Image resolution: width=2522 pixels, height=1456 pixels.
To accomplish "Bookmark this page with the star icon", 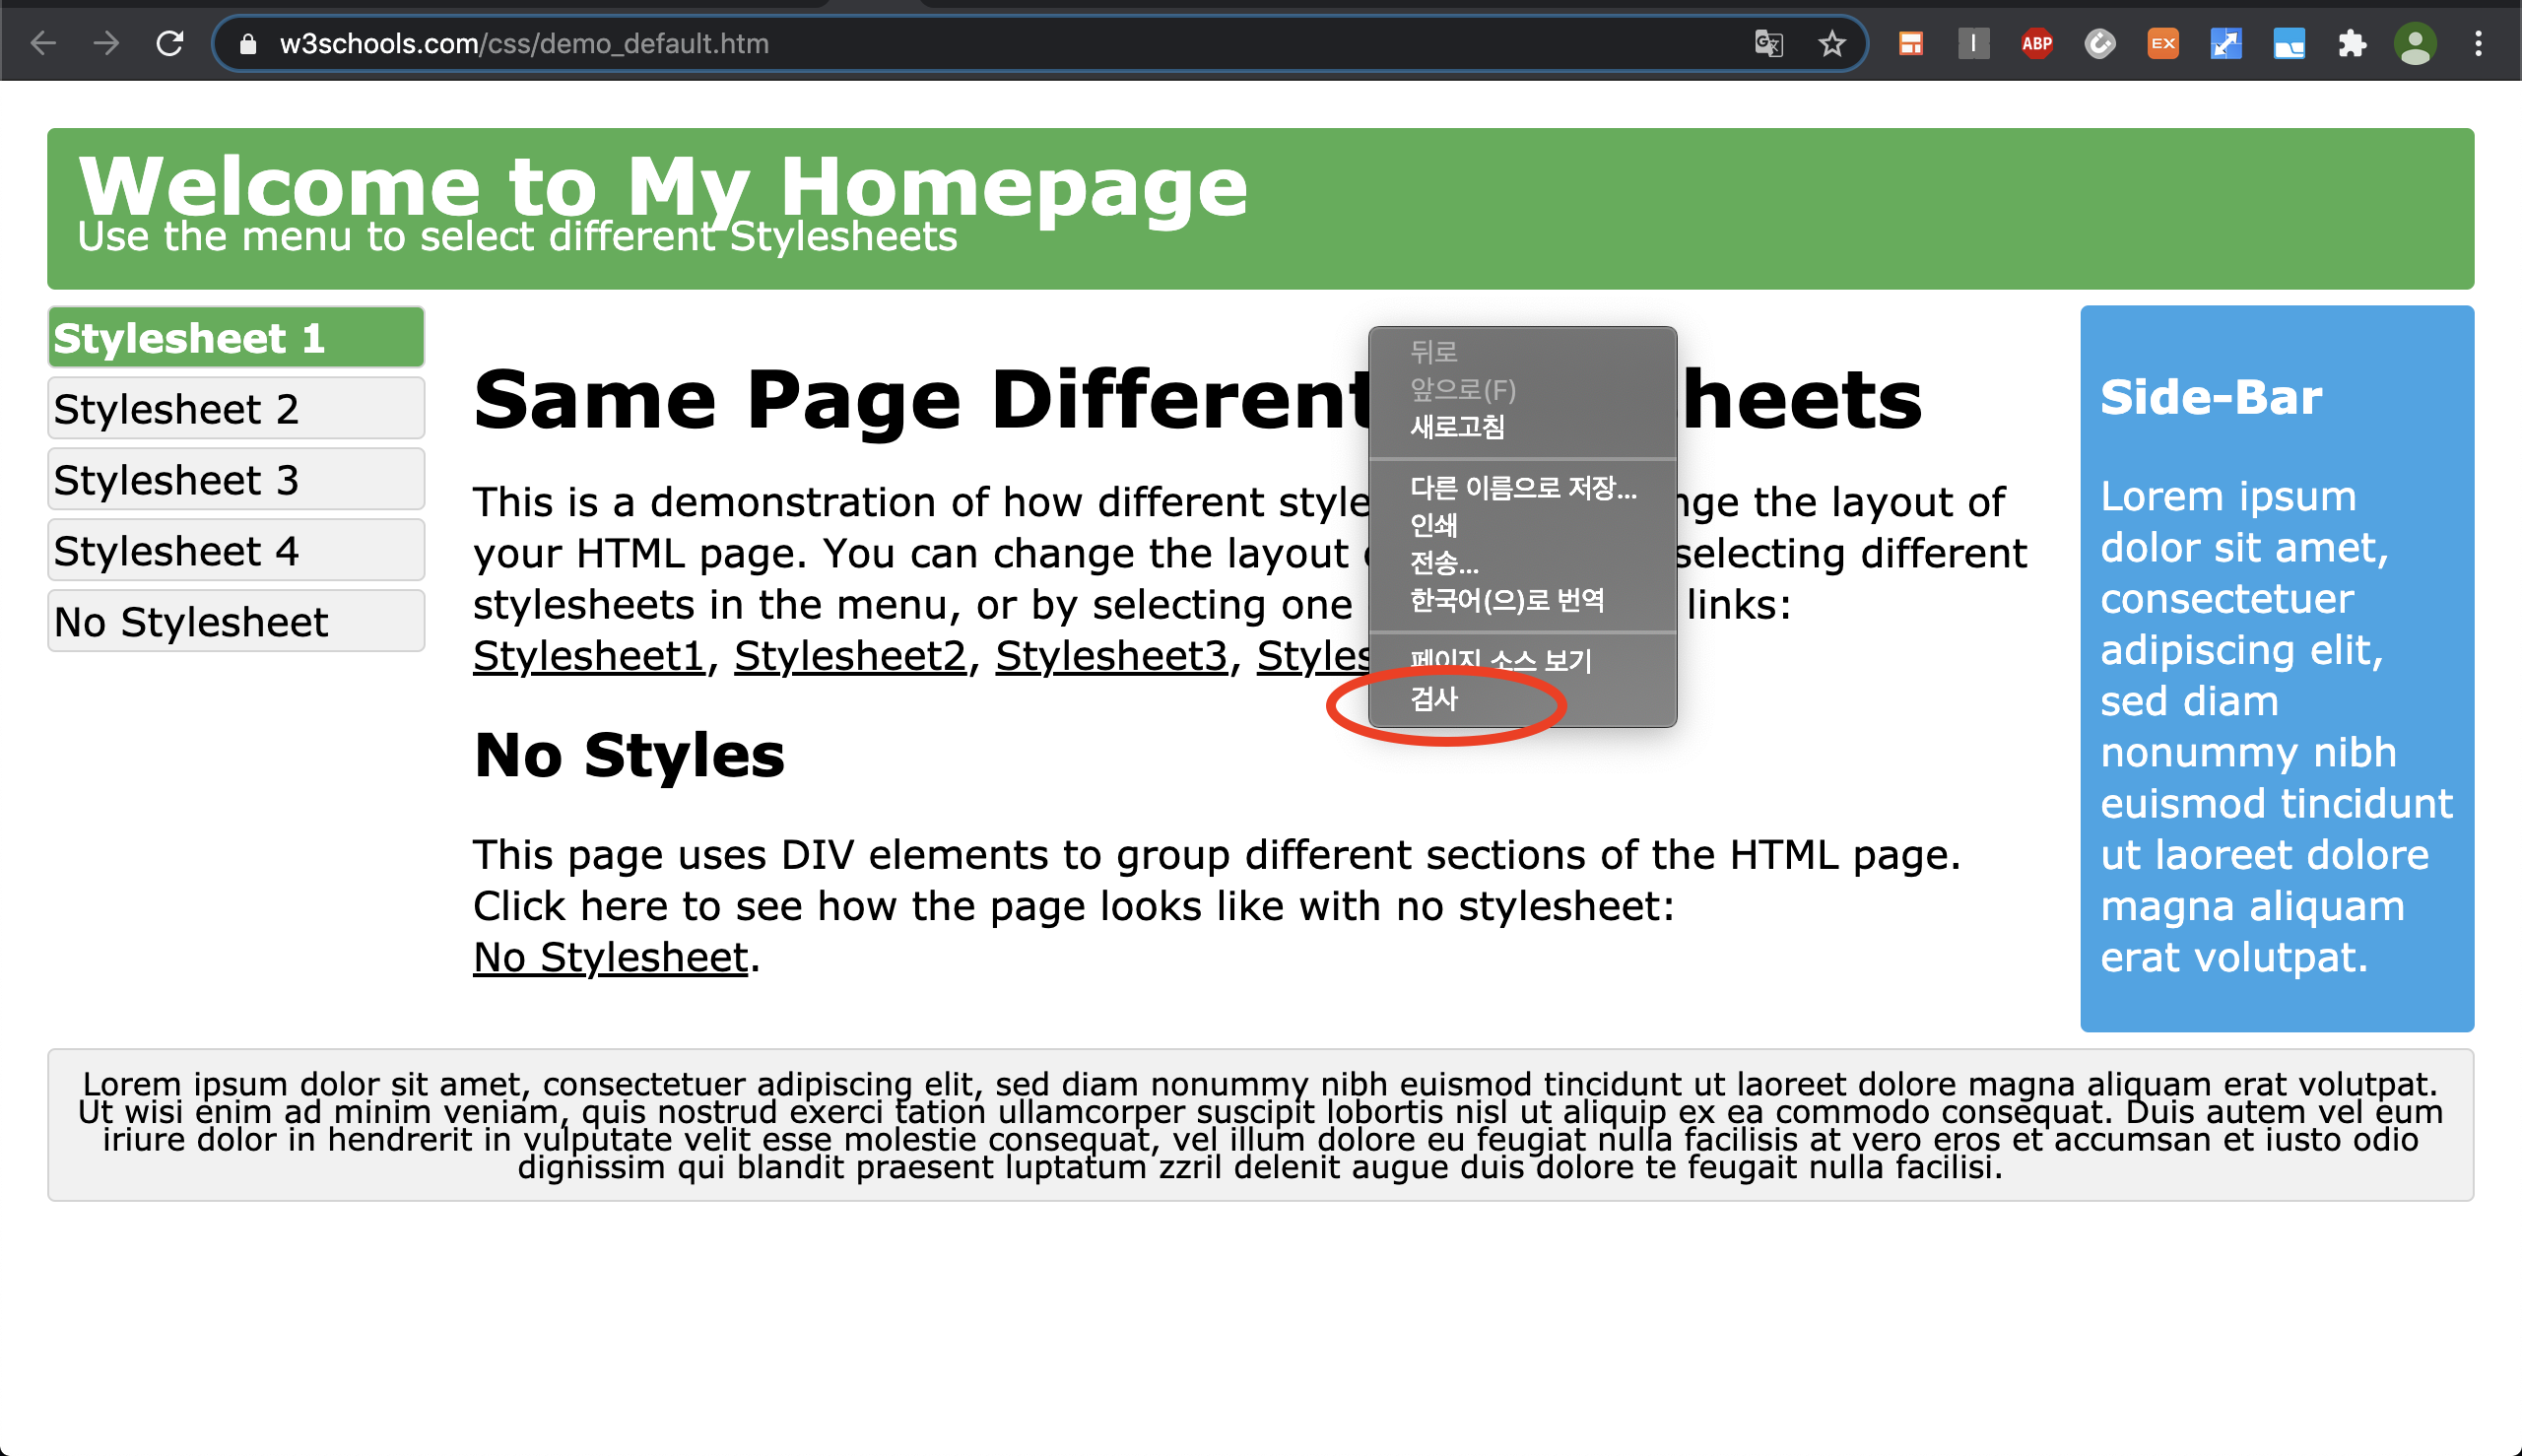I will [x=1831, y=44].
